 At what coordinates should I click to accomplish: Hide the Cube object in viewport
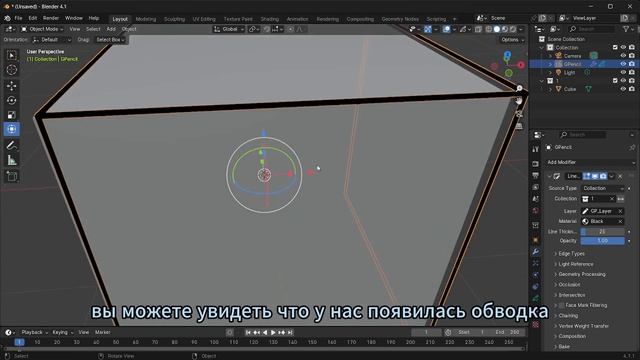pos(623,89)
